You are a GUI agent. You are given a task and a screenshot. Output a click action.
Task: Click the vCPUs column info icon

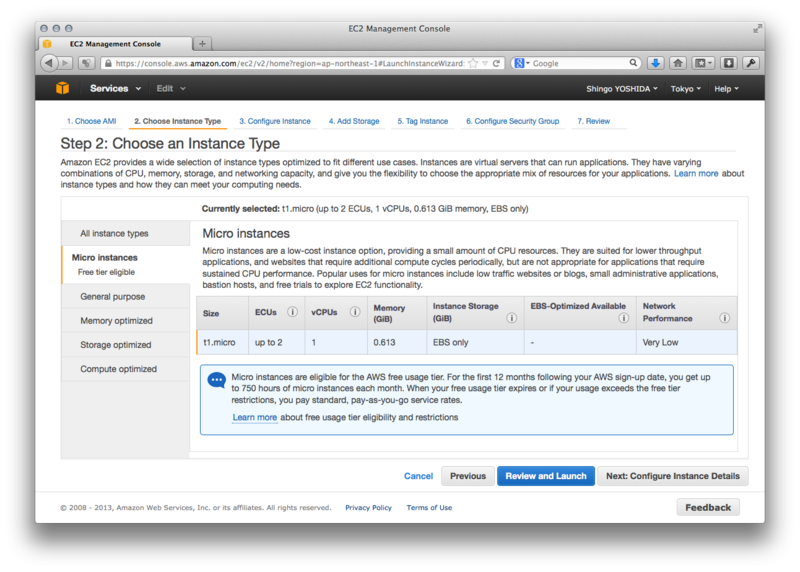pyautogui.click(x=355, y=312)
